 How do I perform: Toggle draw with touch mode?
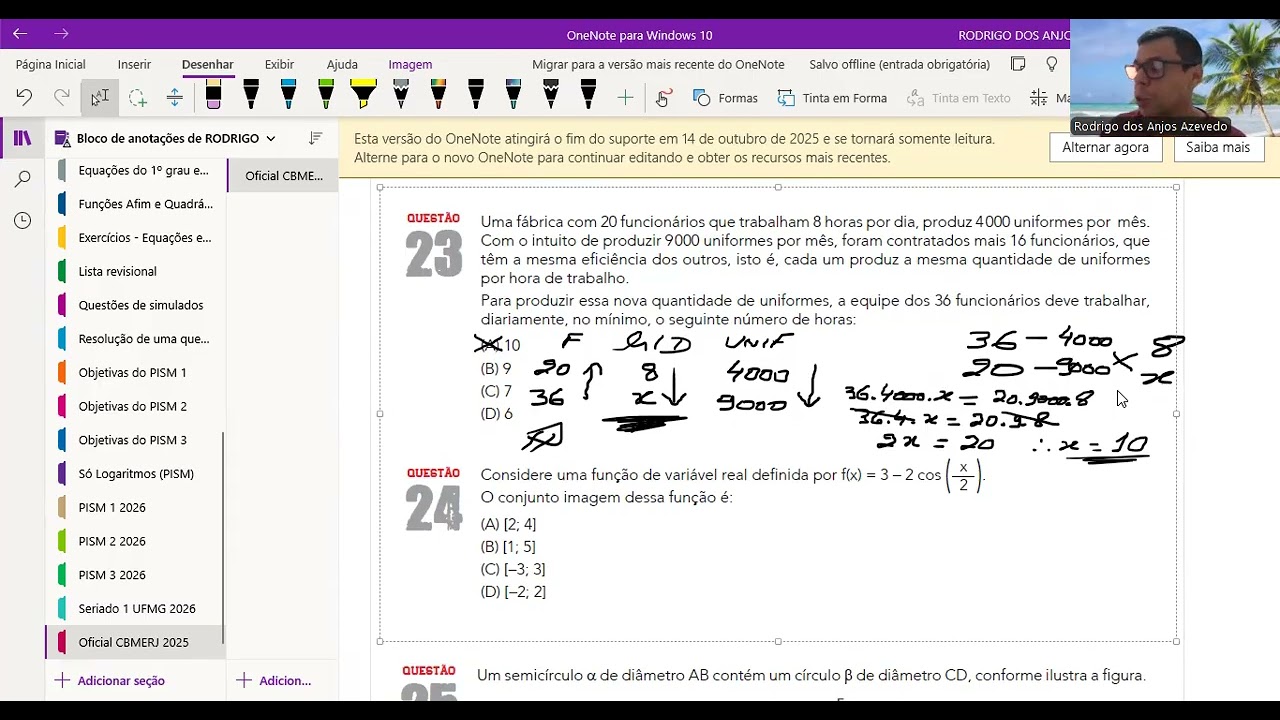pyautogui.click(x=662, y=97)
